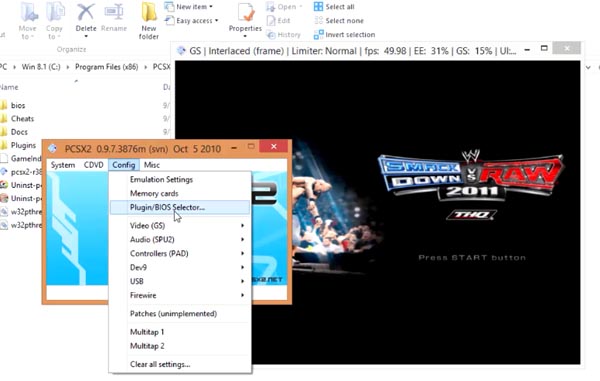Click Invert selection in the ribbon

pos(344,35)
